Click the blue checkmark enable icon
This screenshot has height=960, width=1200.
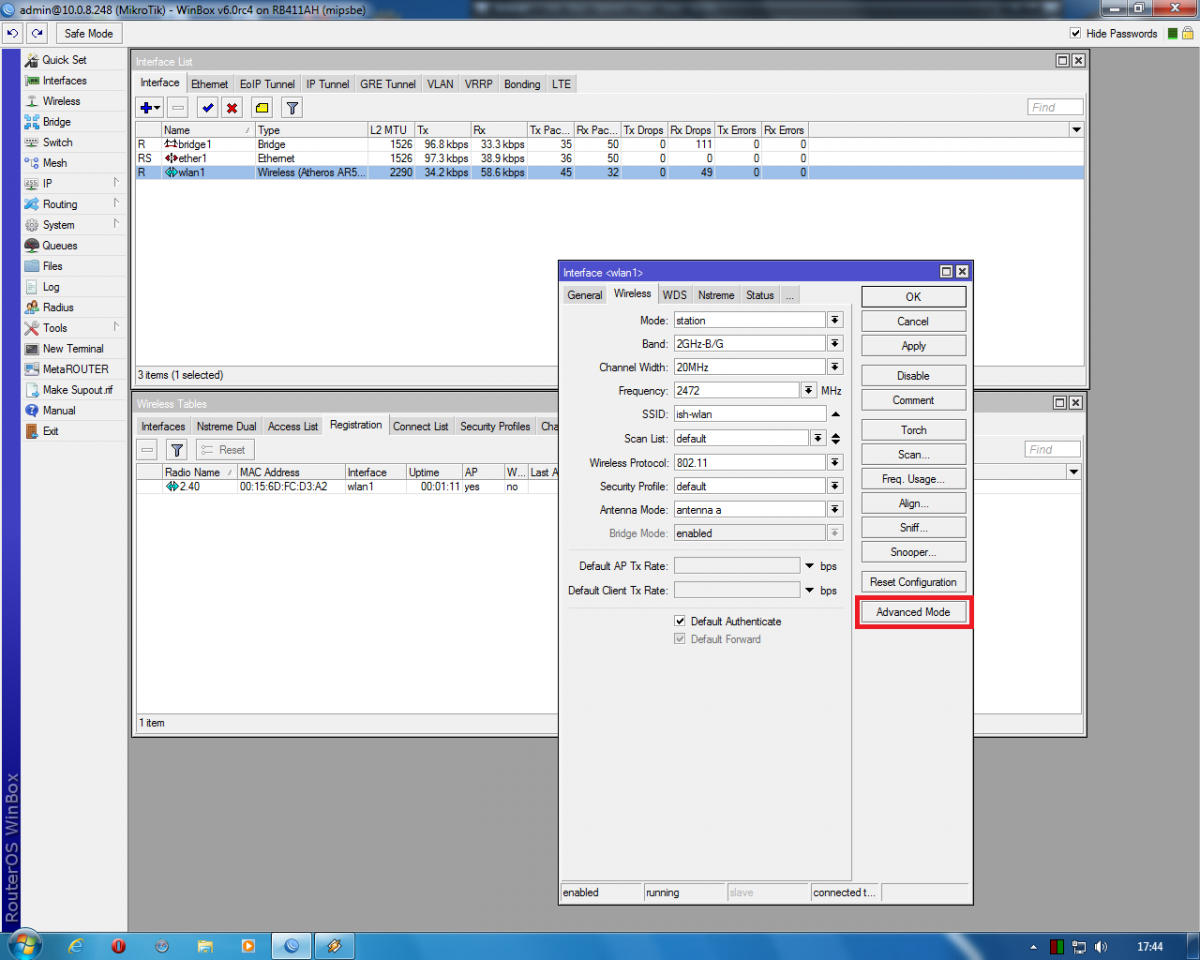pyautogui.click(x=207, y=107)
